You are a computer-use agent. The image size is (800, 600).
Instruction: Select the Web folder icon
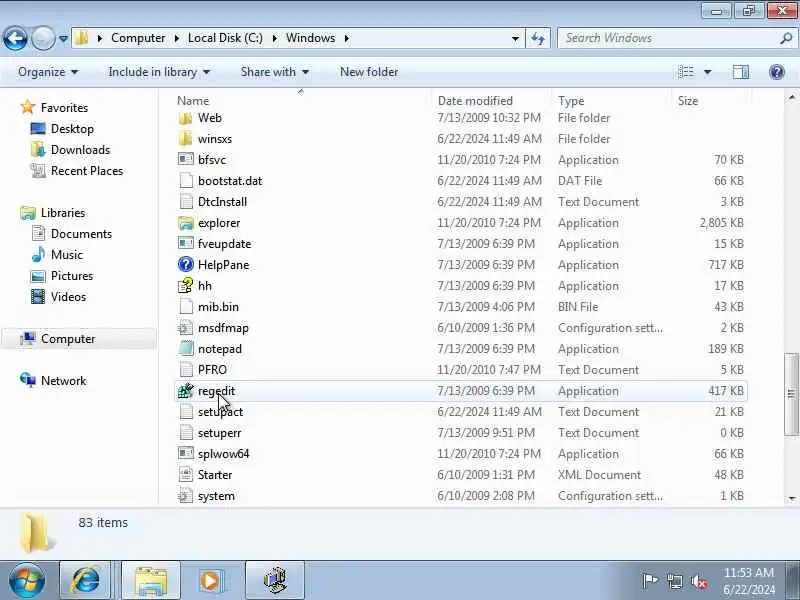[186, 118]
